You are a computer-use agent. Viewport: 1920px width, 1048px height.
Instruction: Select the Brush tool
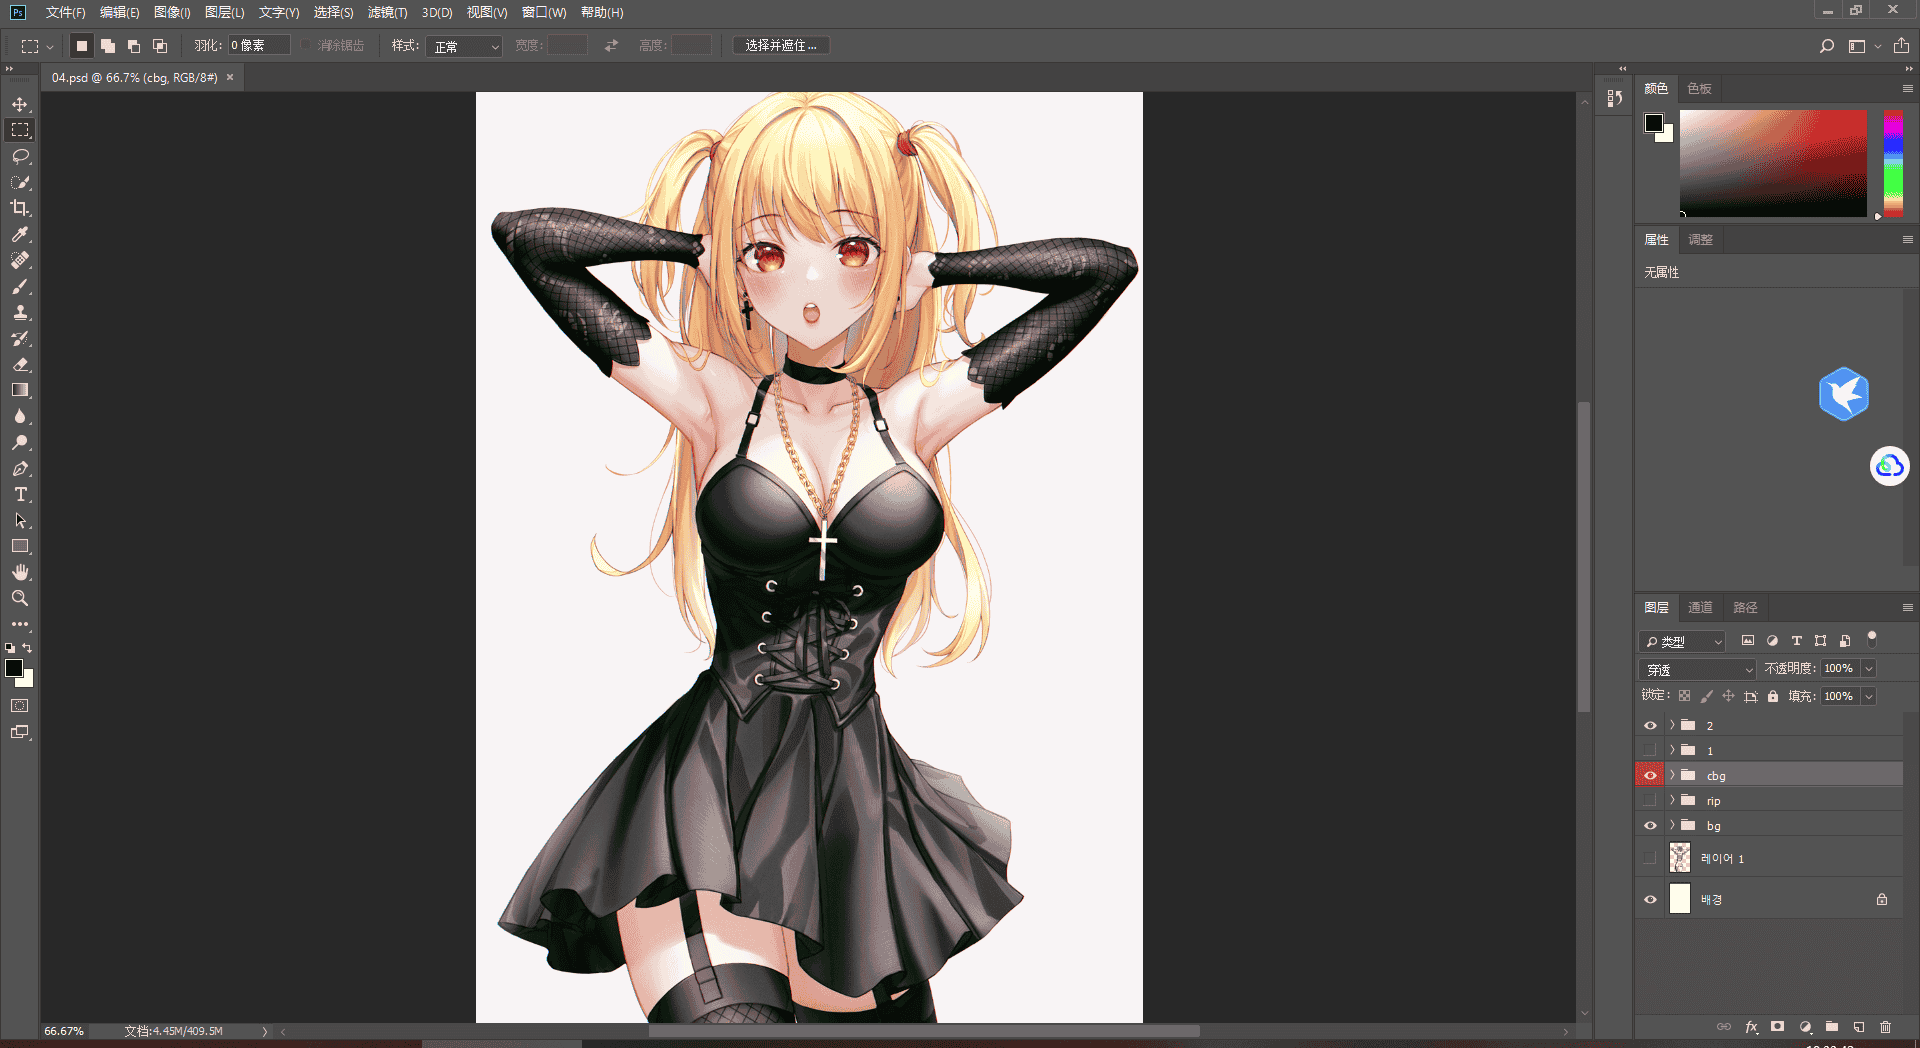pos(20,286)
